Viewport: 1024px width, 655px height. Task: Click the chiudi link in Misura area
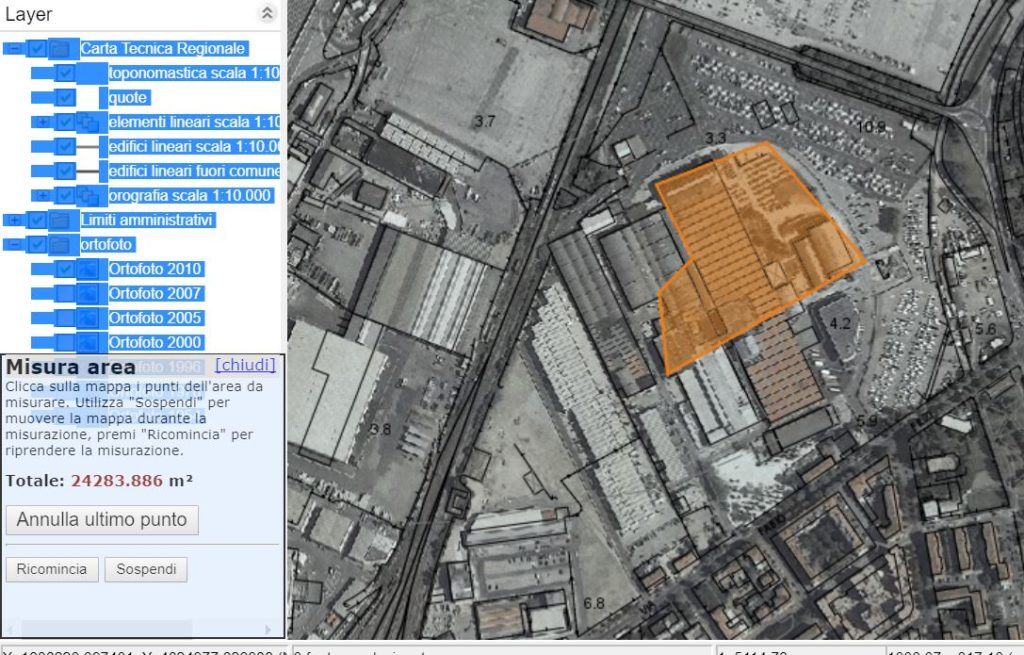click(245, 365)
